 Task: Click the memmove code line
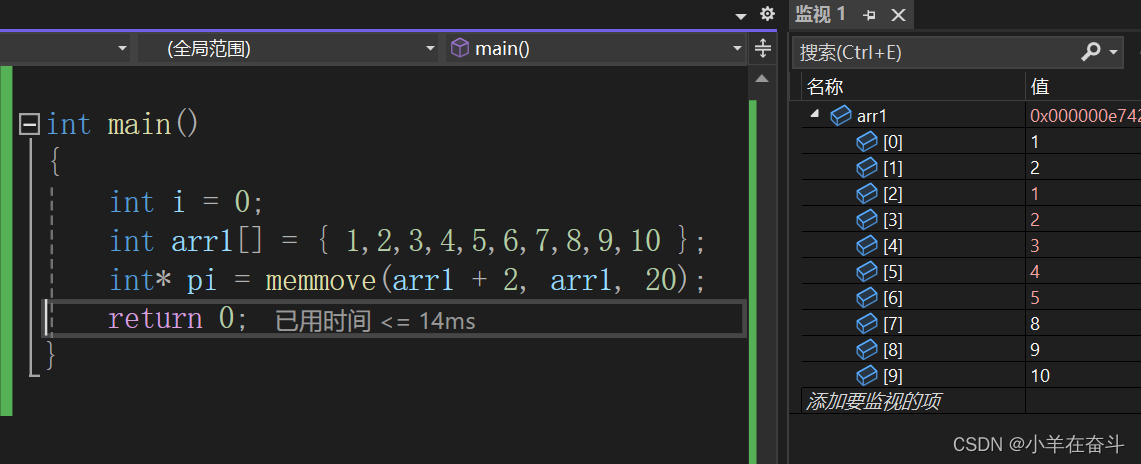(408, 280)
